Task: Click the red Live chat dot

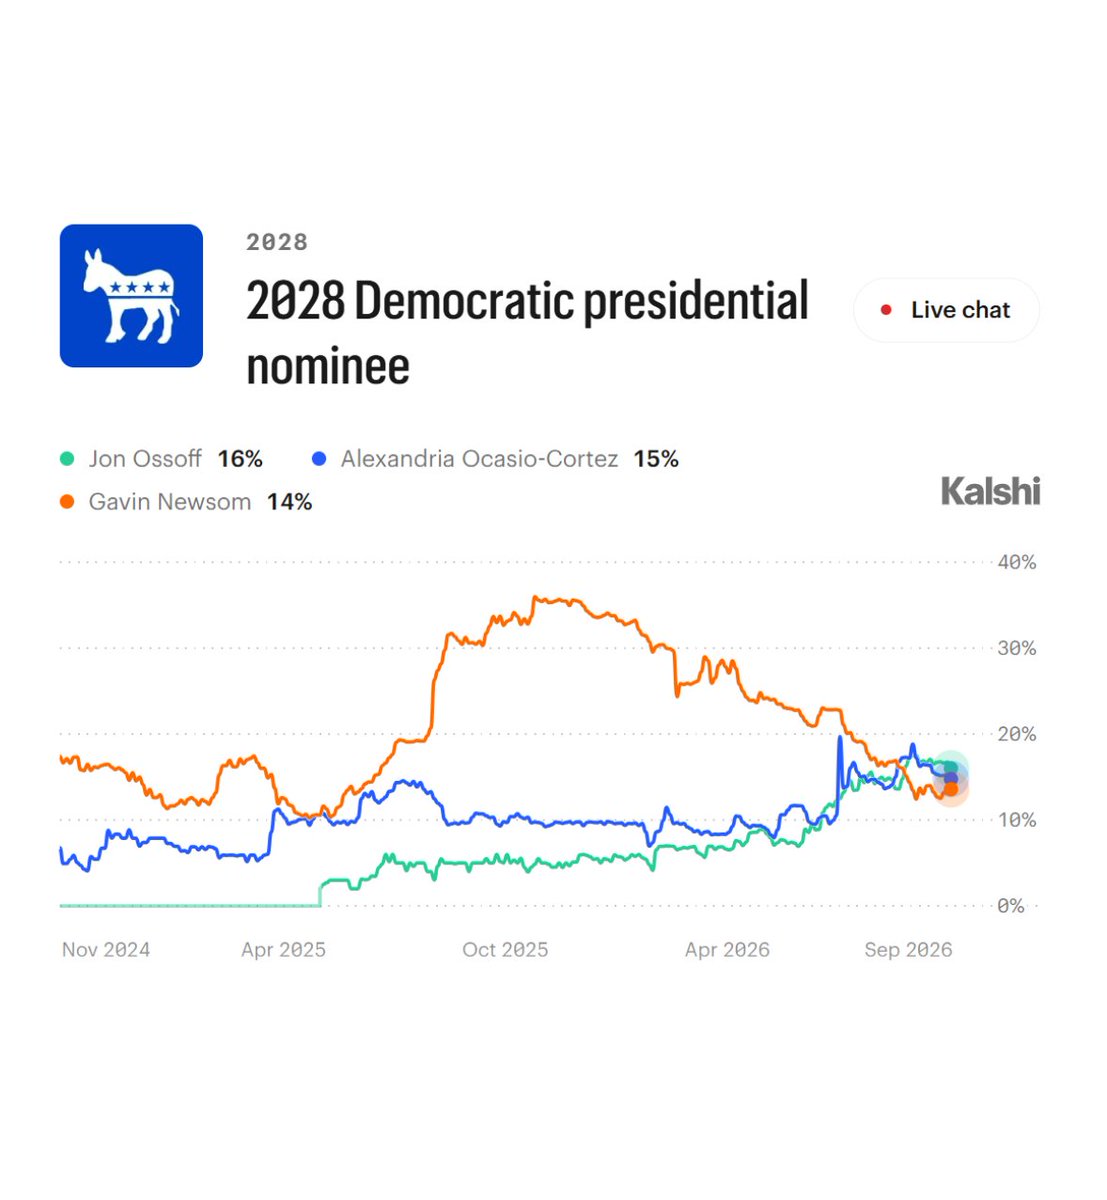Action: pos(886,310)
